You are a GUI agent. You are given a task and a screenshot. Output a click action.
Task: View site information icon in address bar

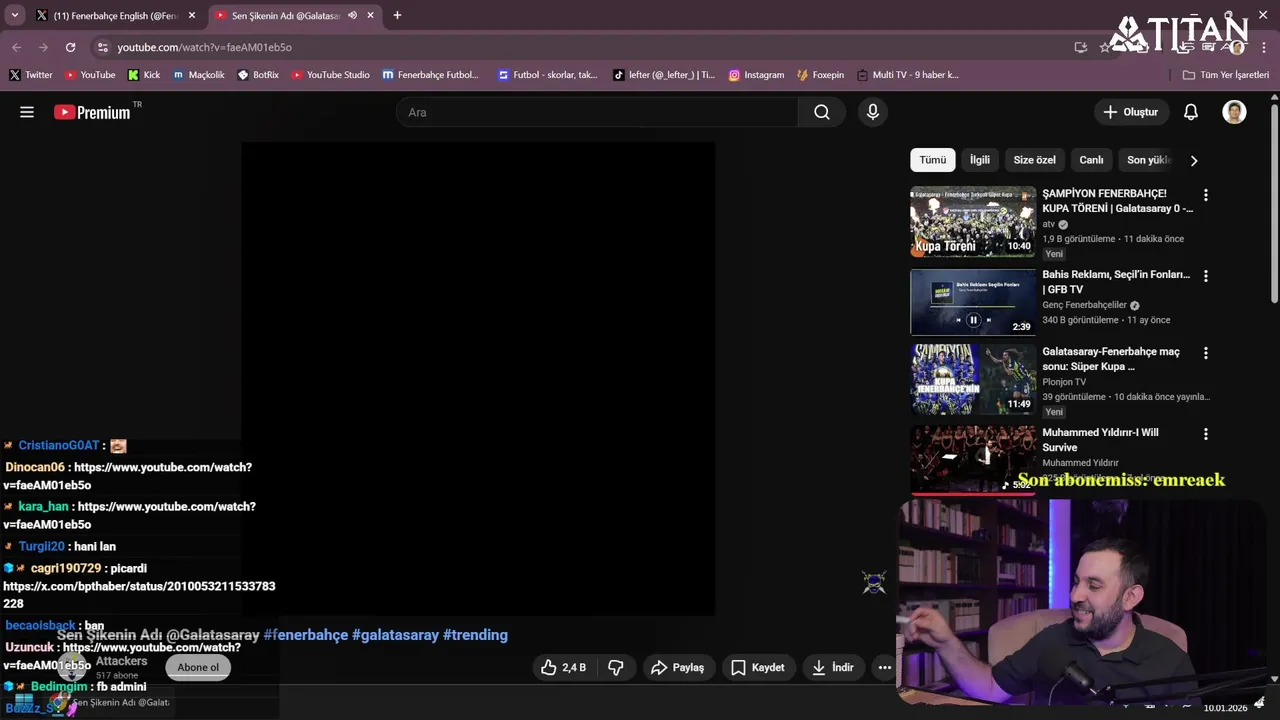pyautogui.click(x=102, y=47)
